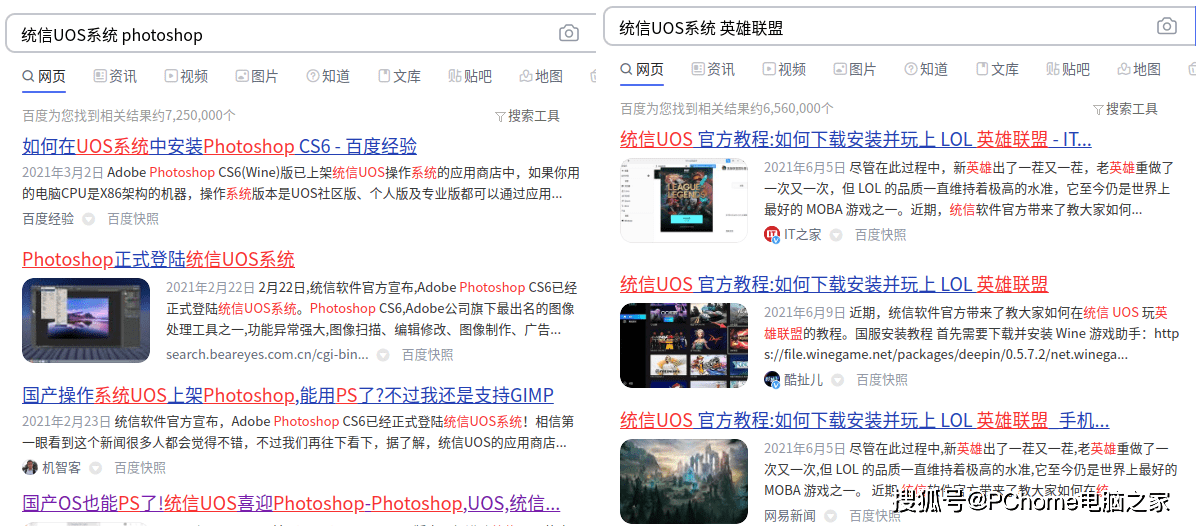Click 百度快照 link next to 百度经验
The width and height of the screenshot is (1196, 526).
coord(133,220)
